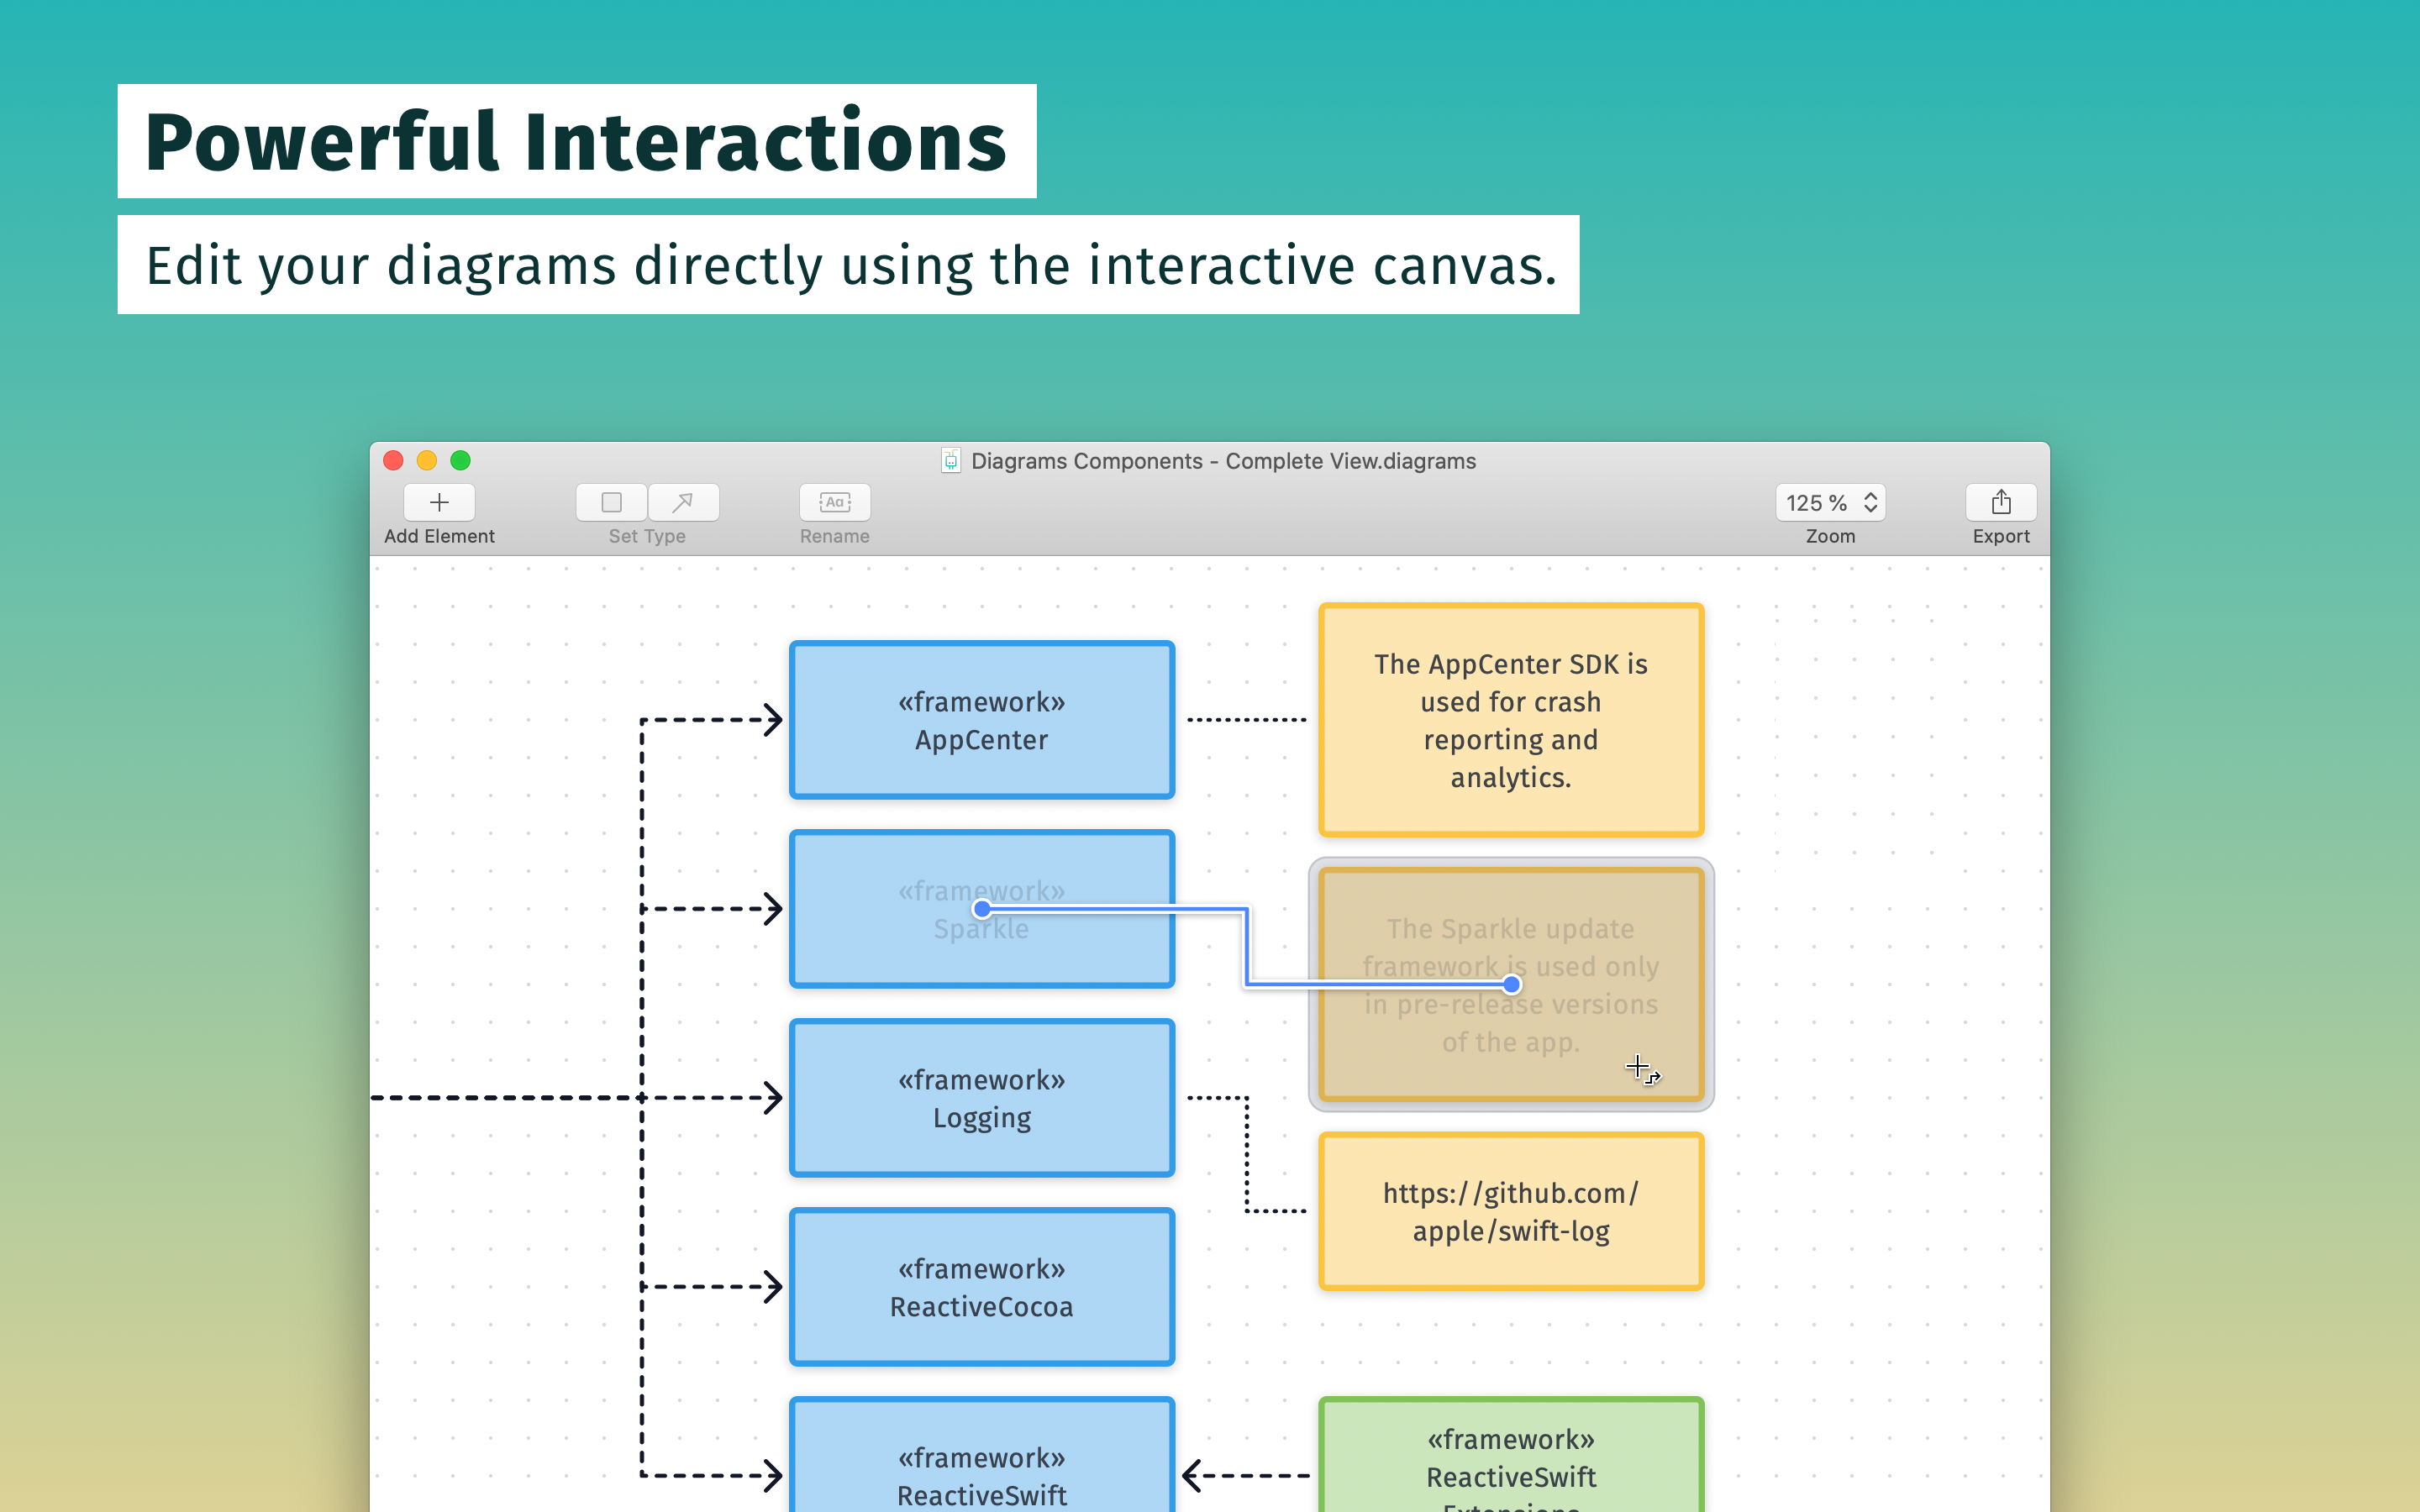Viewport: 2420px width, 1512px height.
Task: Click dotted connector beside AppCenter box
Action: 1246,720
